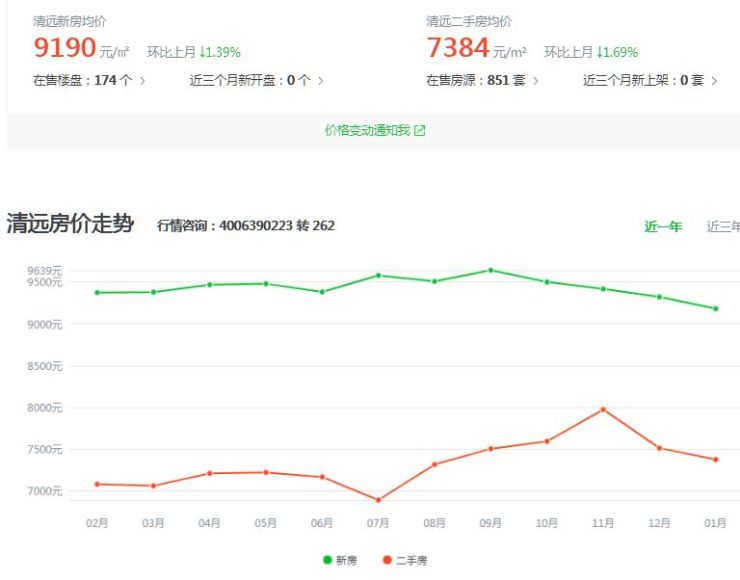This screenshot has height=580, width=740.
Task: Click the 清远二手房均价 label
Action: pos(469,21)
